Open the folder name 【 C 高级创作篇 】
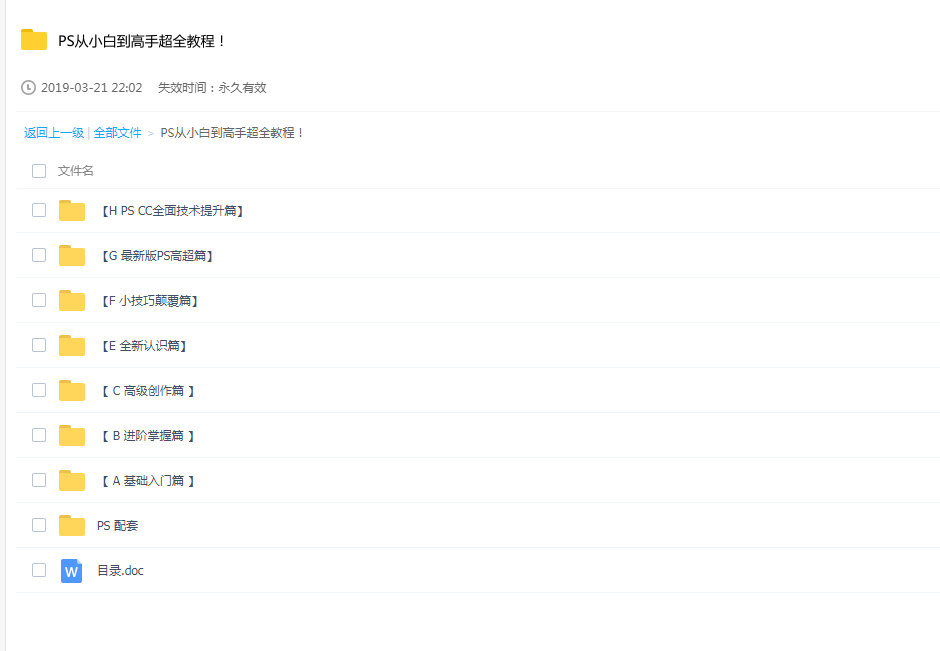This screenshot has width=940, height=651. (148, 391)
